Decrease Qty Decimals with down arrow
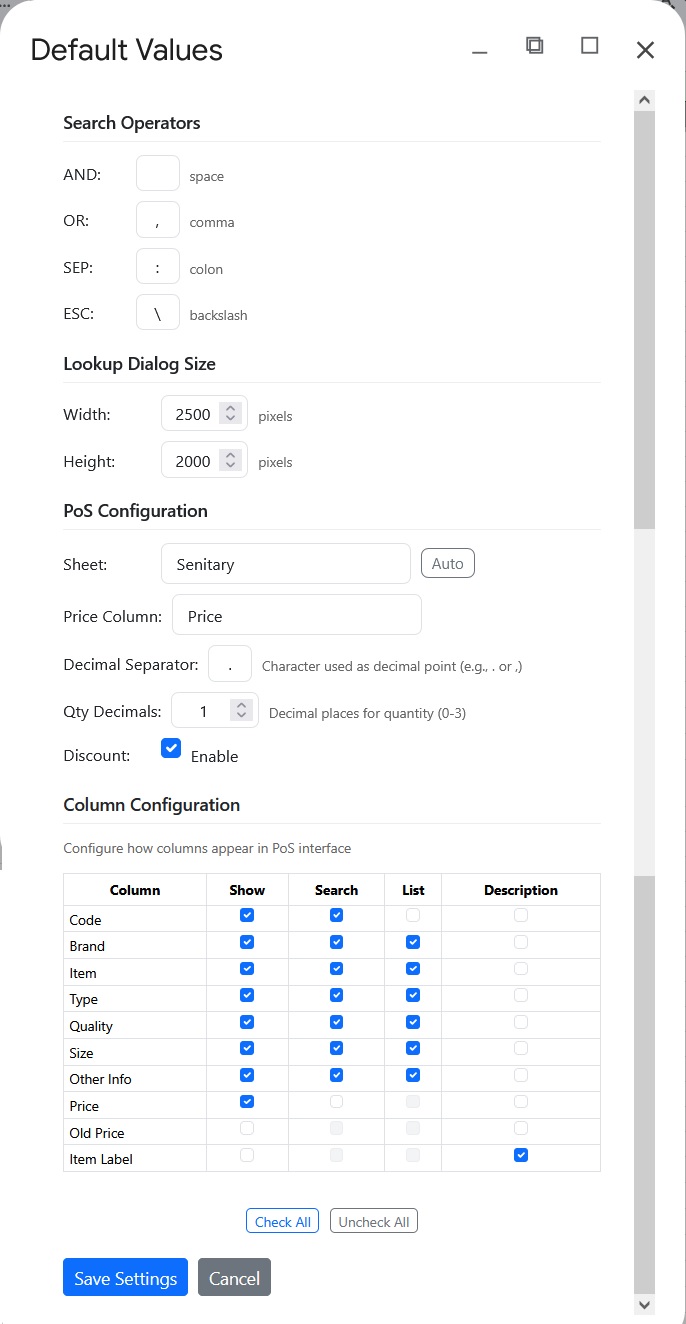Viewport: 686px width, 1324px height. click(241, 717)
